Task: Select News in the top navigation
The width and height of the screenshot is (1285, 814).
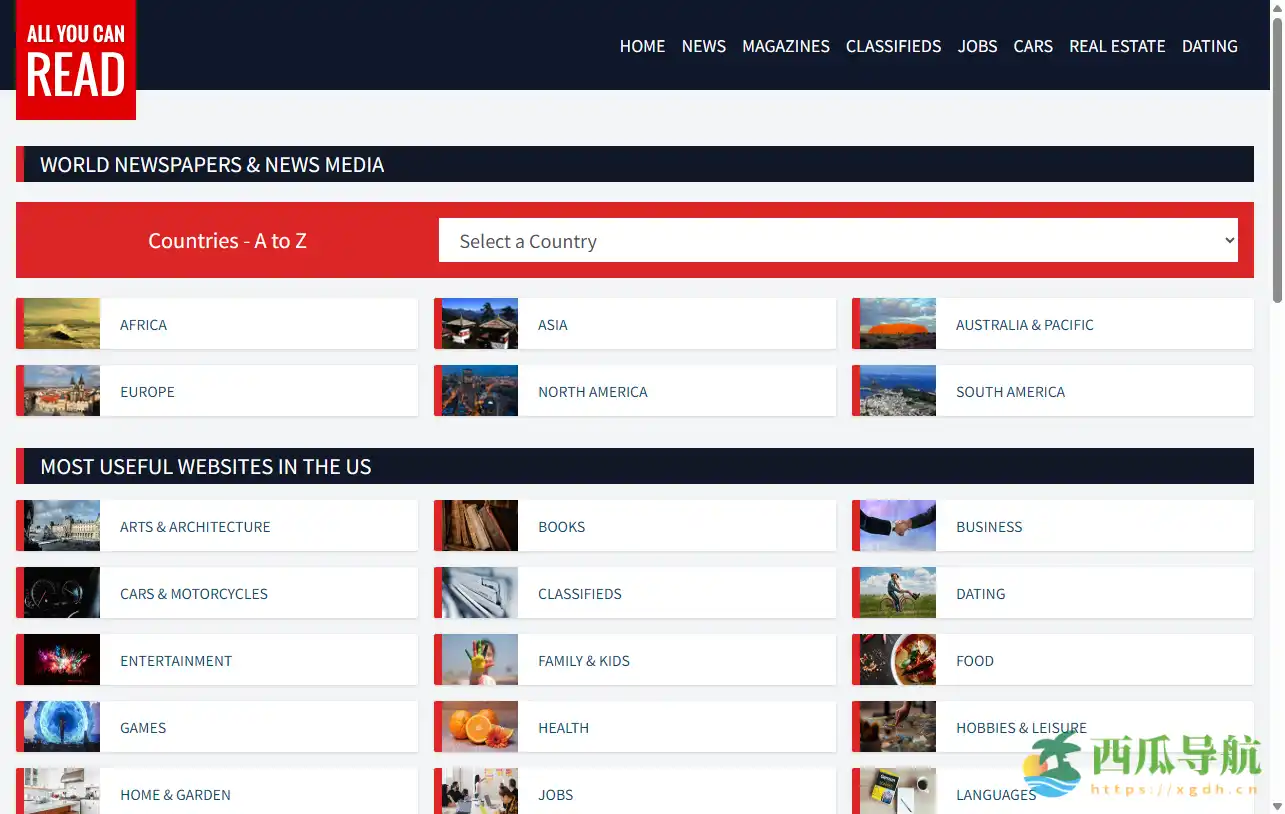Action: 703,46
